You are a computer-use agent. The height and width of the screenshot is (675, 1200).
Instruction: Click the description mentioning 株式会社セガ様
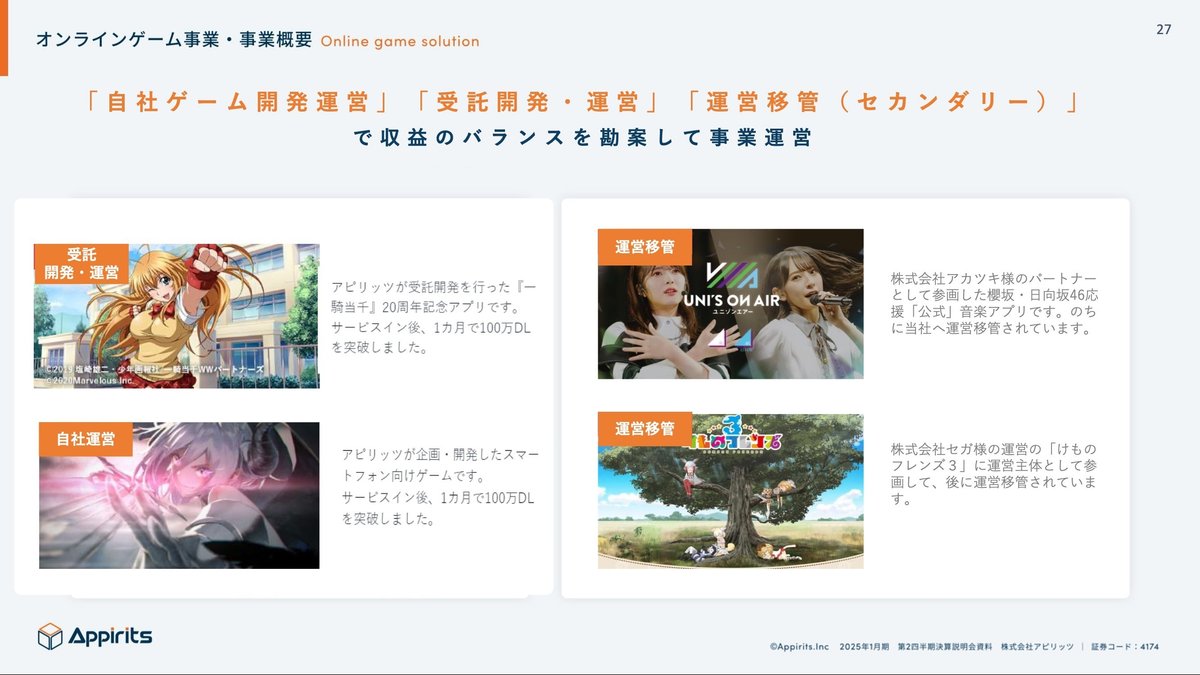pos(994,474)
